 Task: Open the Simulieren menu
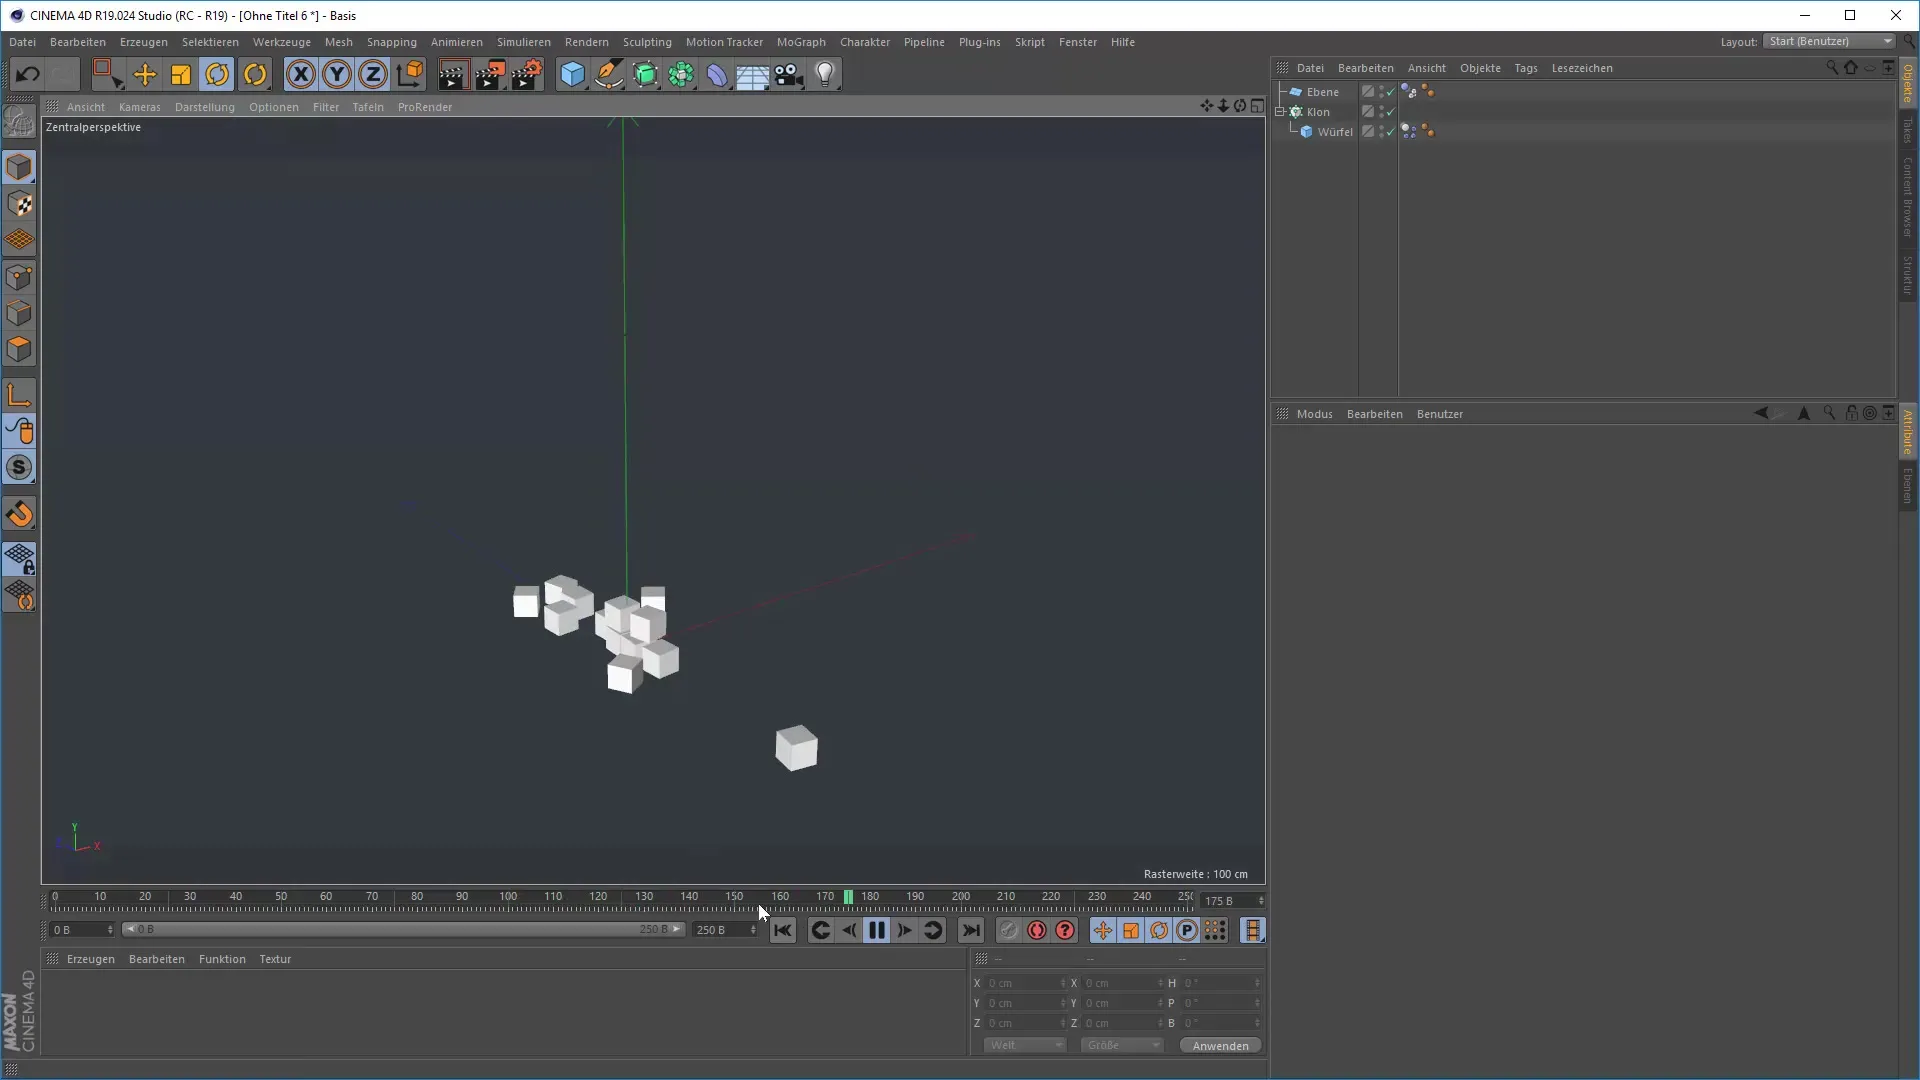(x=523, y=42)
